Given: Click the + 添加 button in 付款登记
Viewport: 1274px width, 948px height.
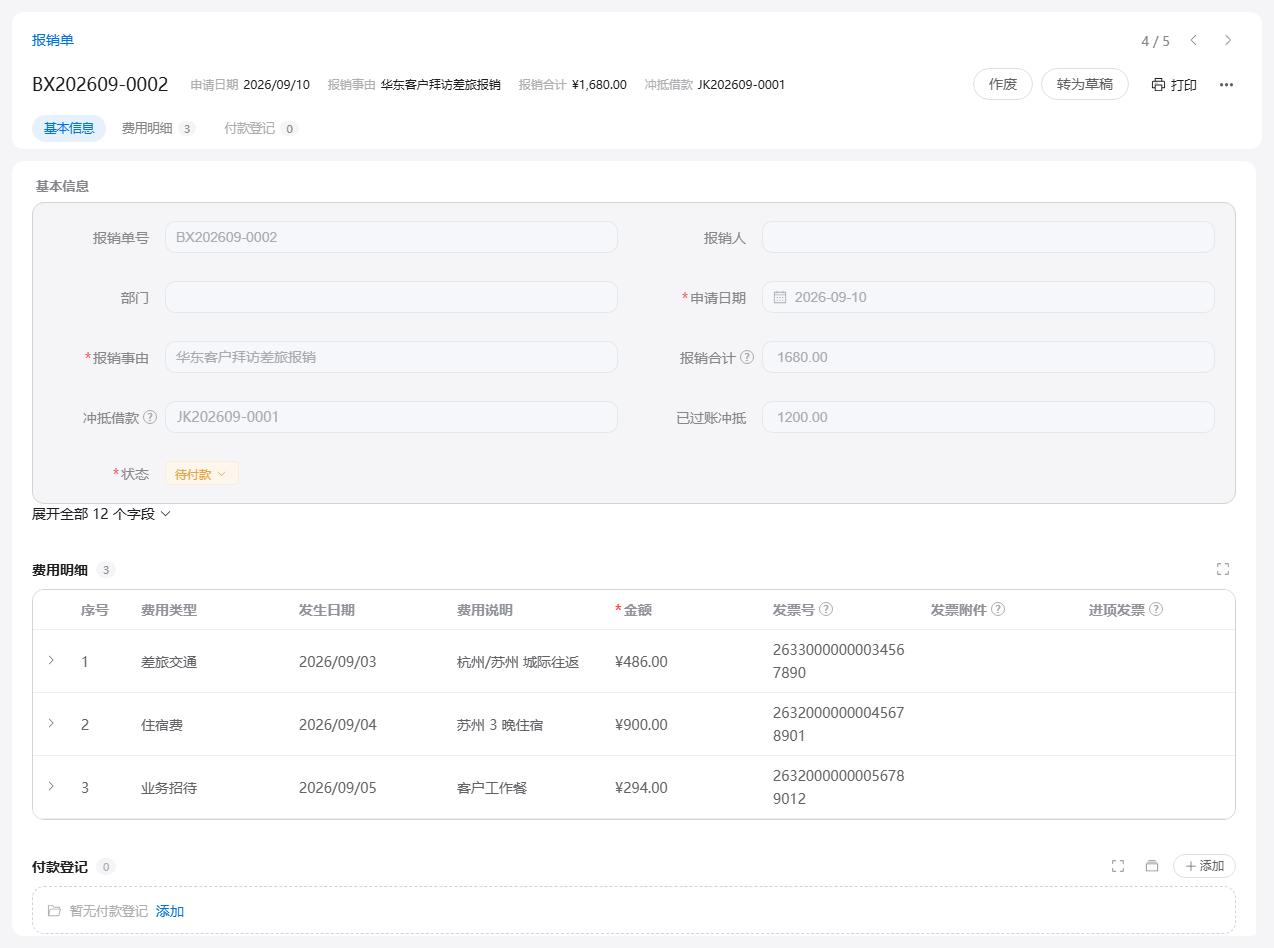Looking at the screenshot, I should [x=1204, y=866].
